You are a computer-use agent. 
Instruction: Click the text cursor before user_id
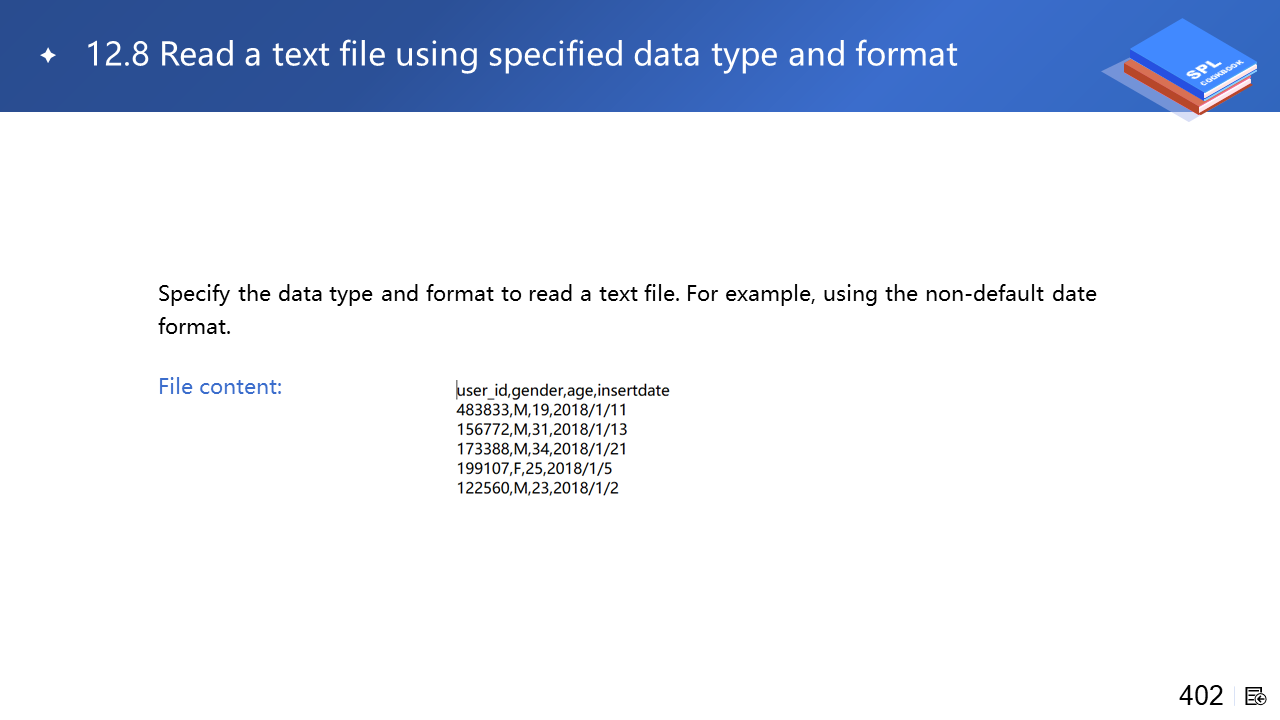pyautogui.click(x=457, y=390)
